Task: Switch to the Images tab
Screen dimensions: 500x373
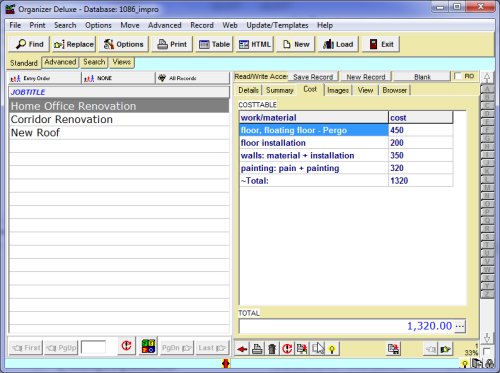Action: tap(338, 90)
